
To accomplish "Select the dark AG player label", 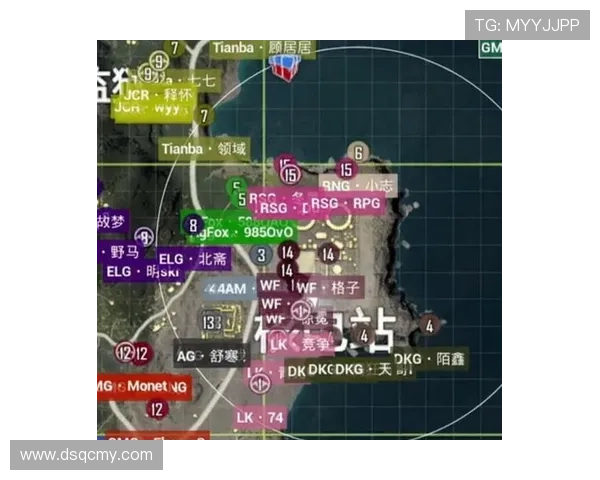I will (211, 356).
